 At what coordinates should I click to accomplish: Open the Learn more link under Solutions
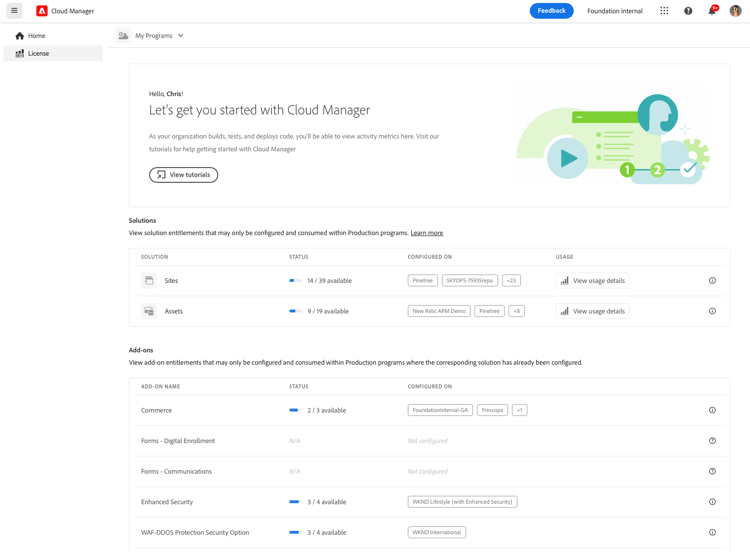pyautogui.click(x=427, y=233)
